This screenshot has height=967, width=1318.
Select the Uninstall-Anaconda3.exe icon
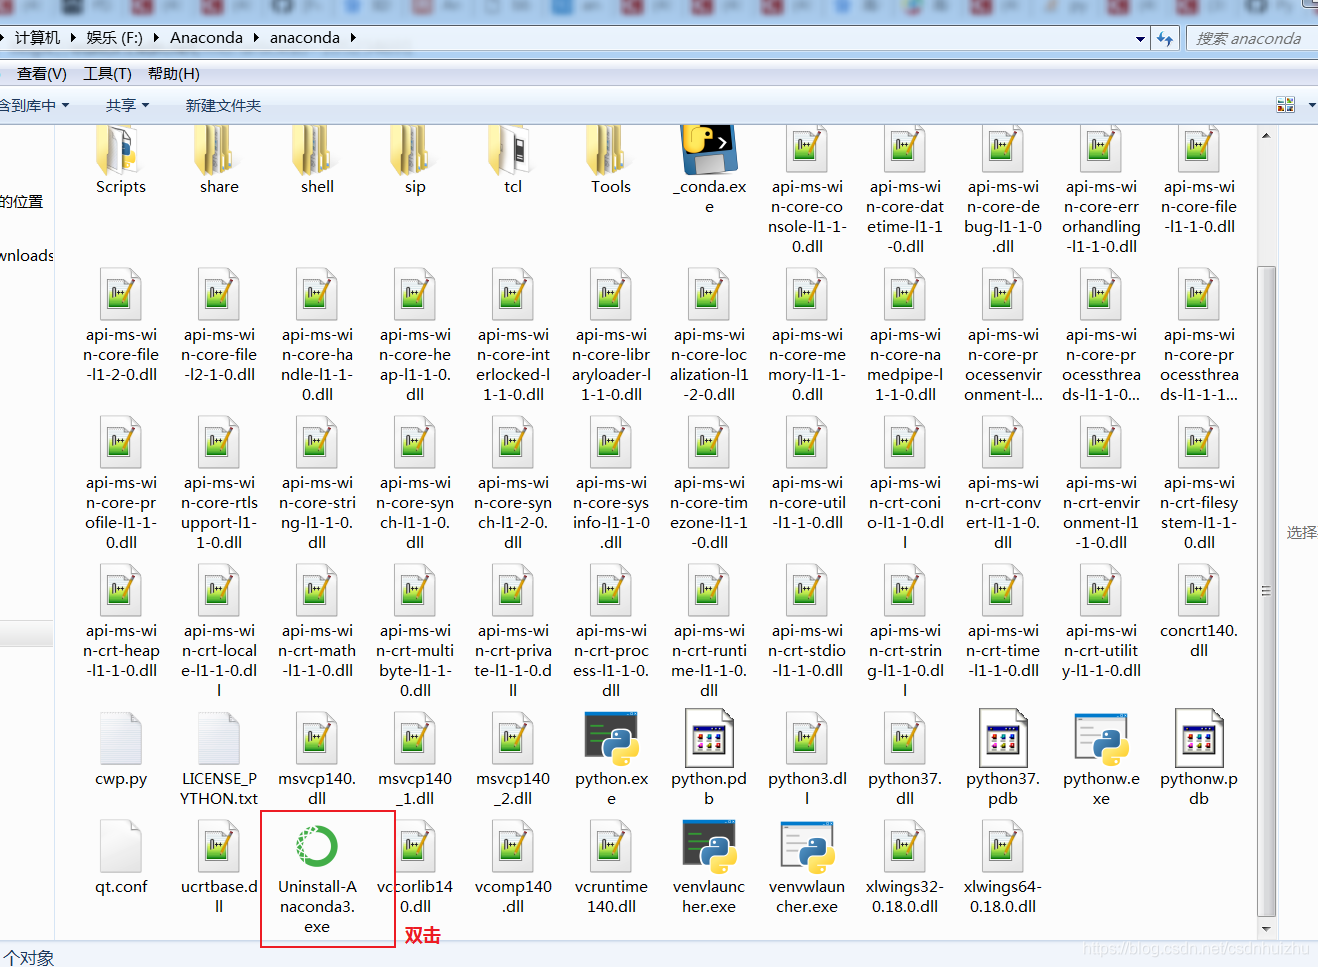pyautogui.click(x=317, y=846)
